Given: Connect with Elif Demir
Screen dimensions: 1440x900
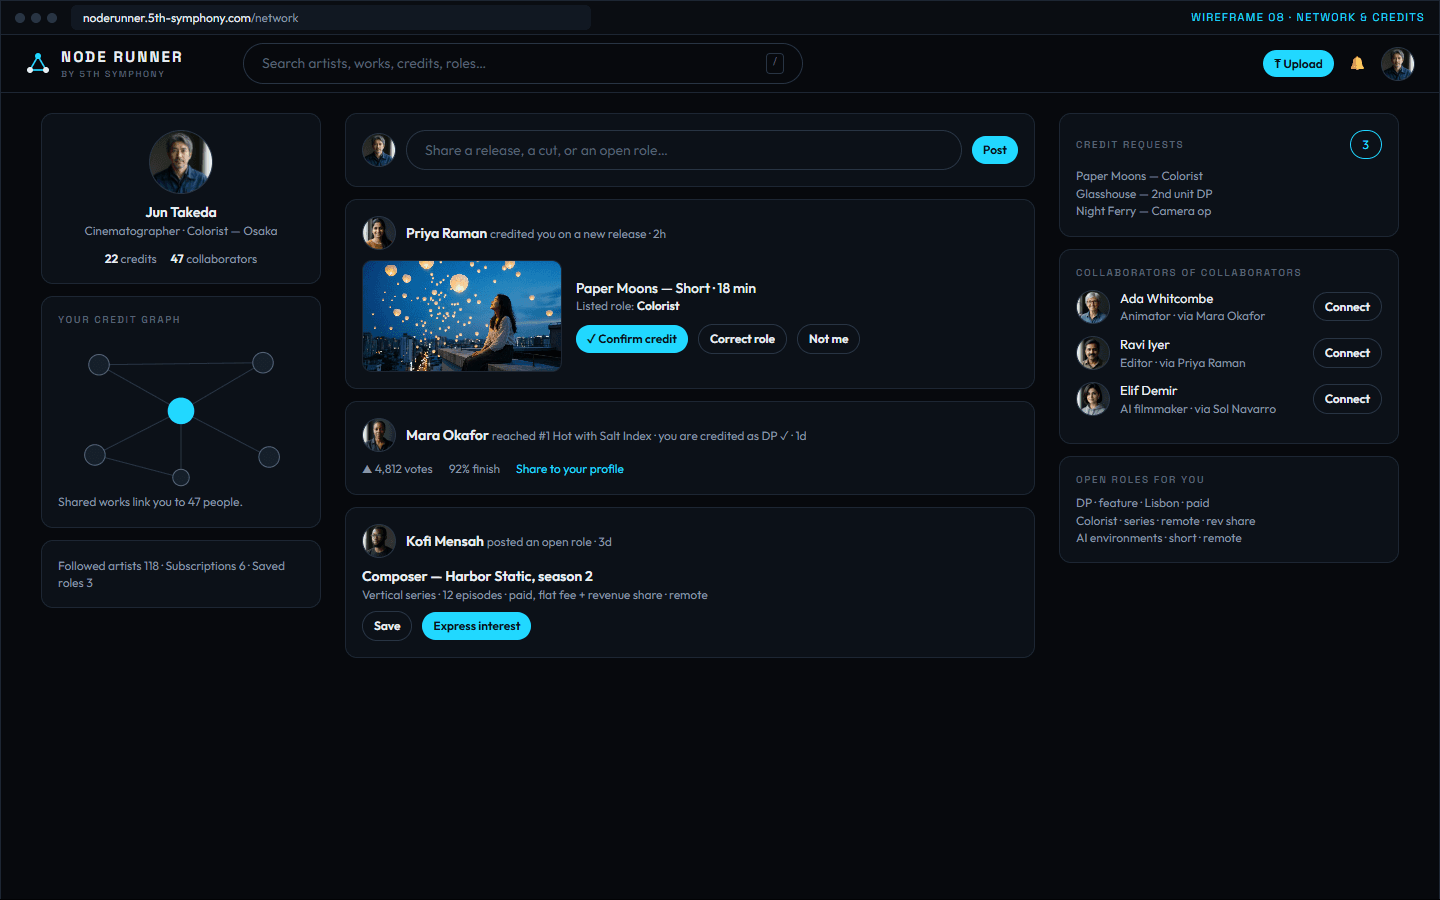Looking at the screenshot, I should point(1347,399).
